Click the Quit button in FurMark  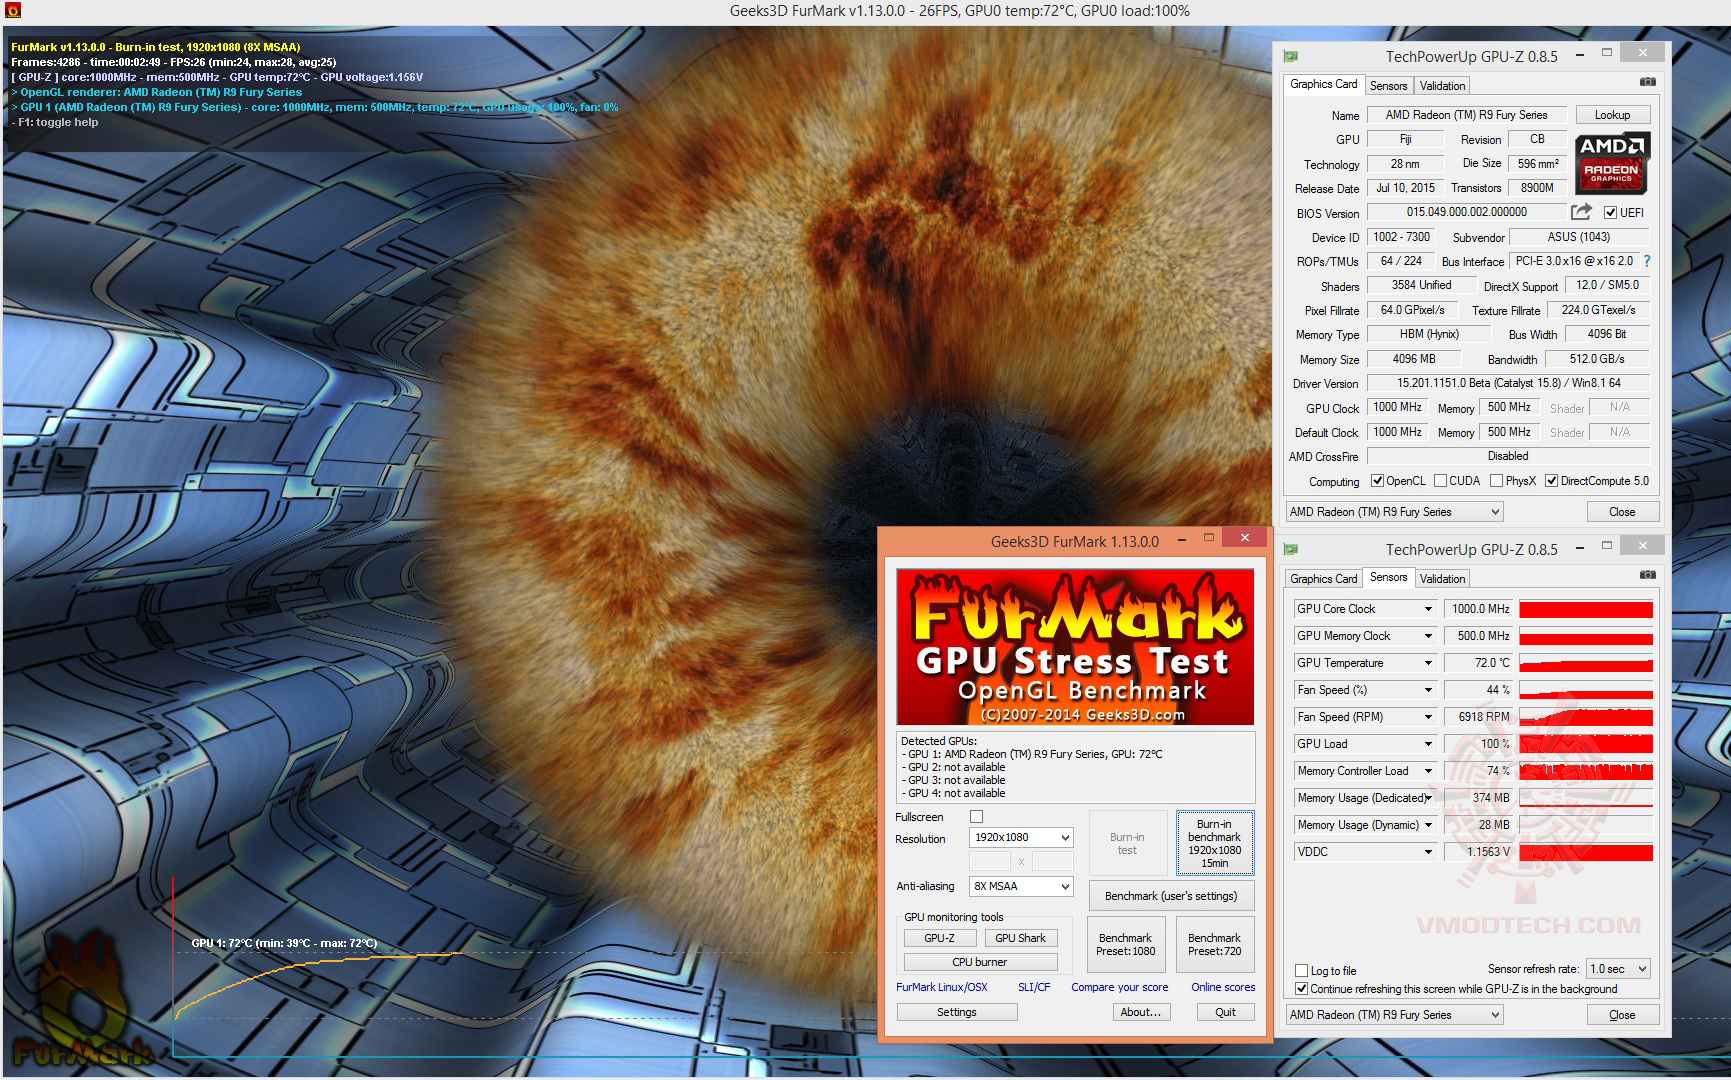tap(1225, 1012)
